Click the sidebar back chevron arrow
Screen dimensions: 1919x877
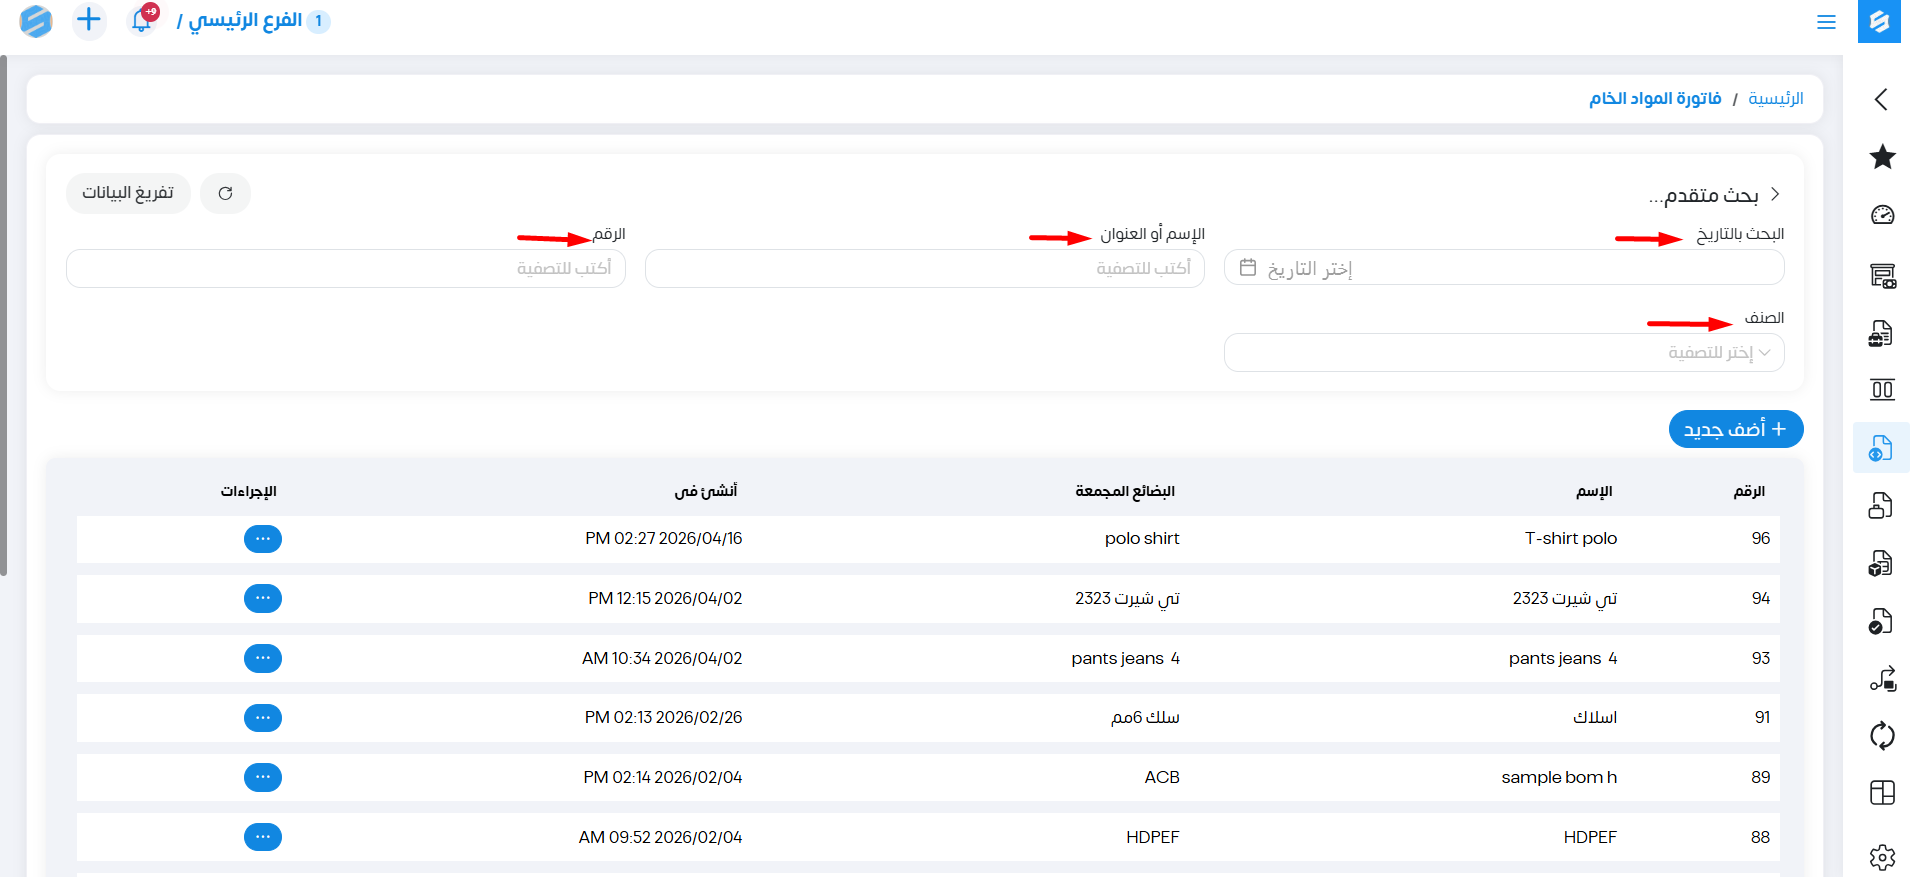click(x=1881, y=99)
